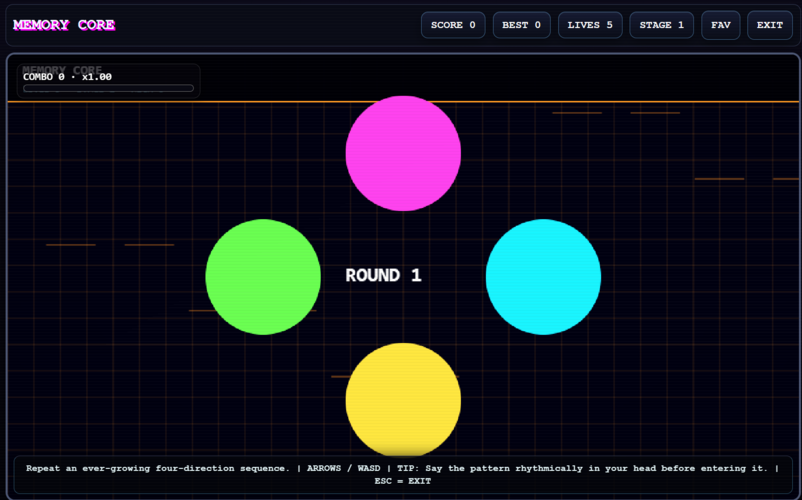
Task: Click the ROUND 1 center label
Action: click(384, 276)
